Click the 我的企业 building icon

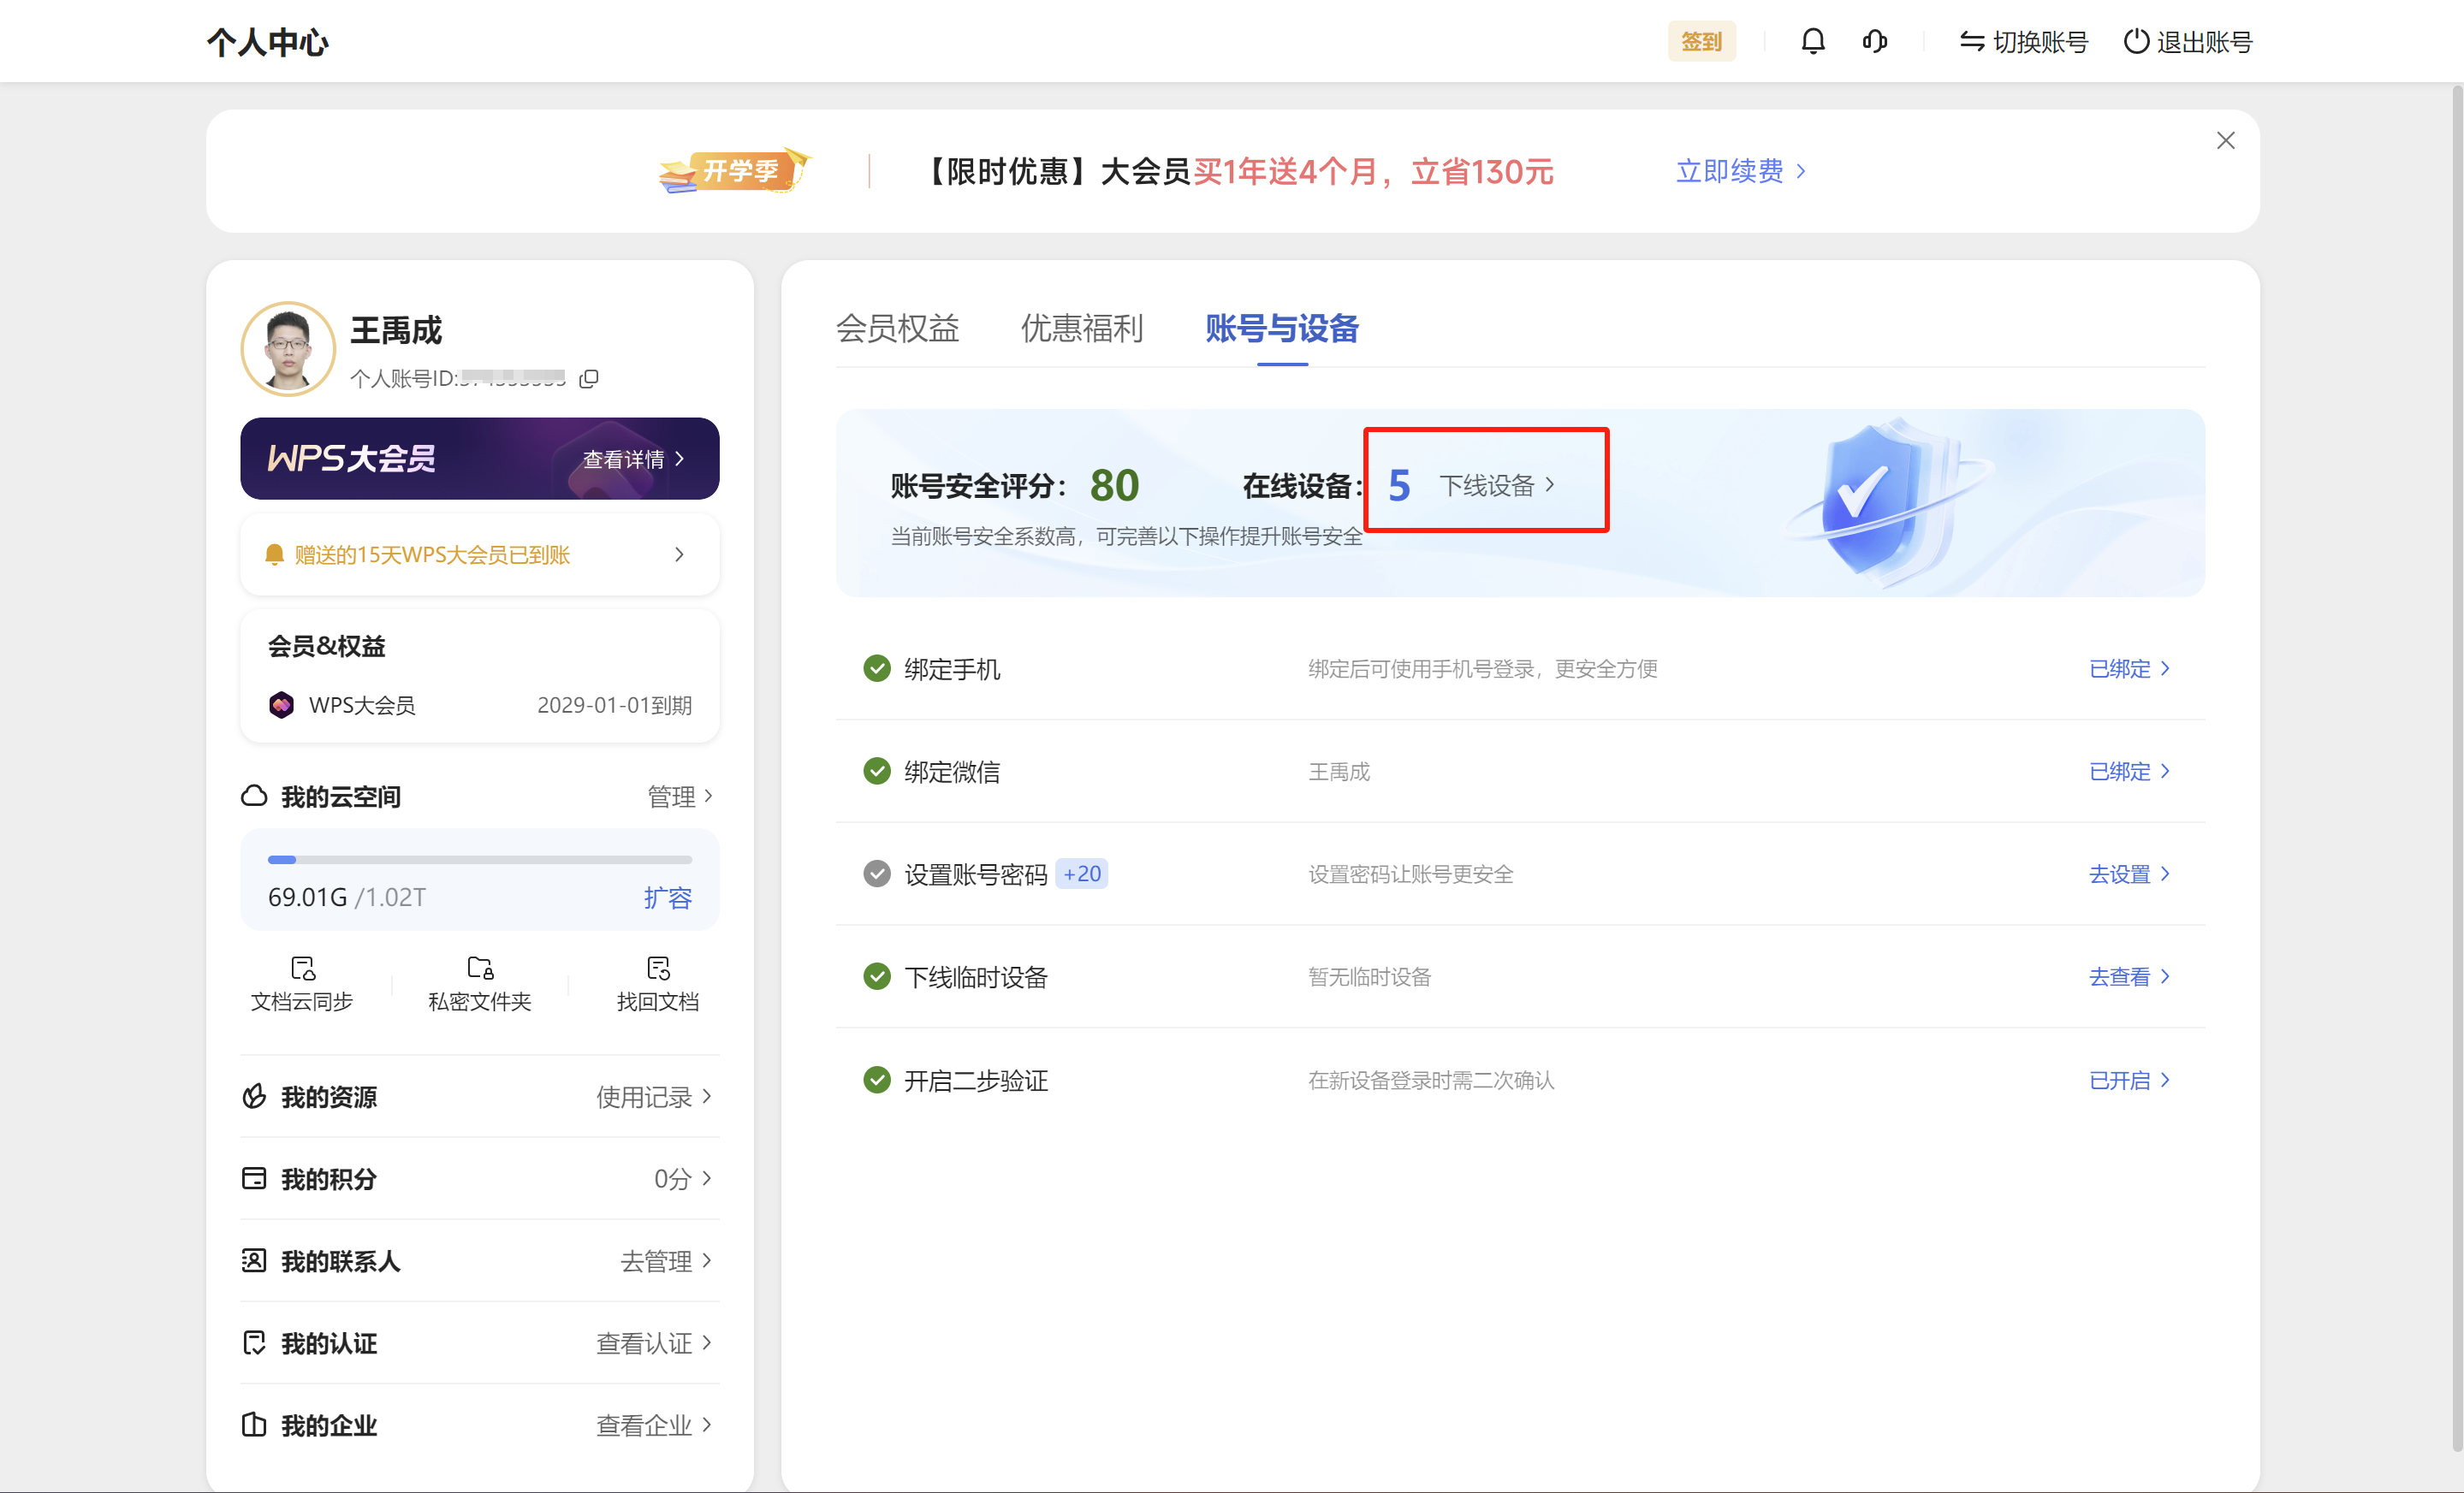[x=254, y=1424]
